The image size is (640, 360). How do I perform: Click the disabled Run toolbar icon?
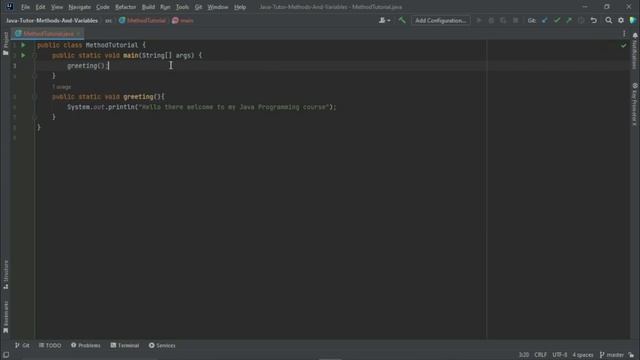coord(479,20)
